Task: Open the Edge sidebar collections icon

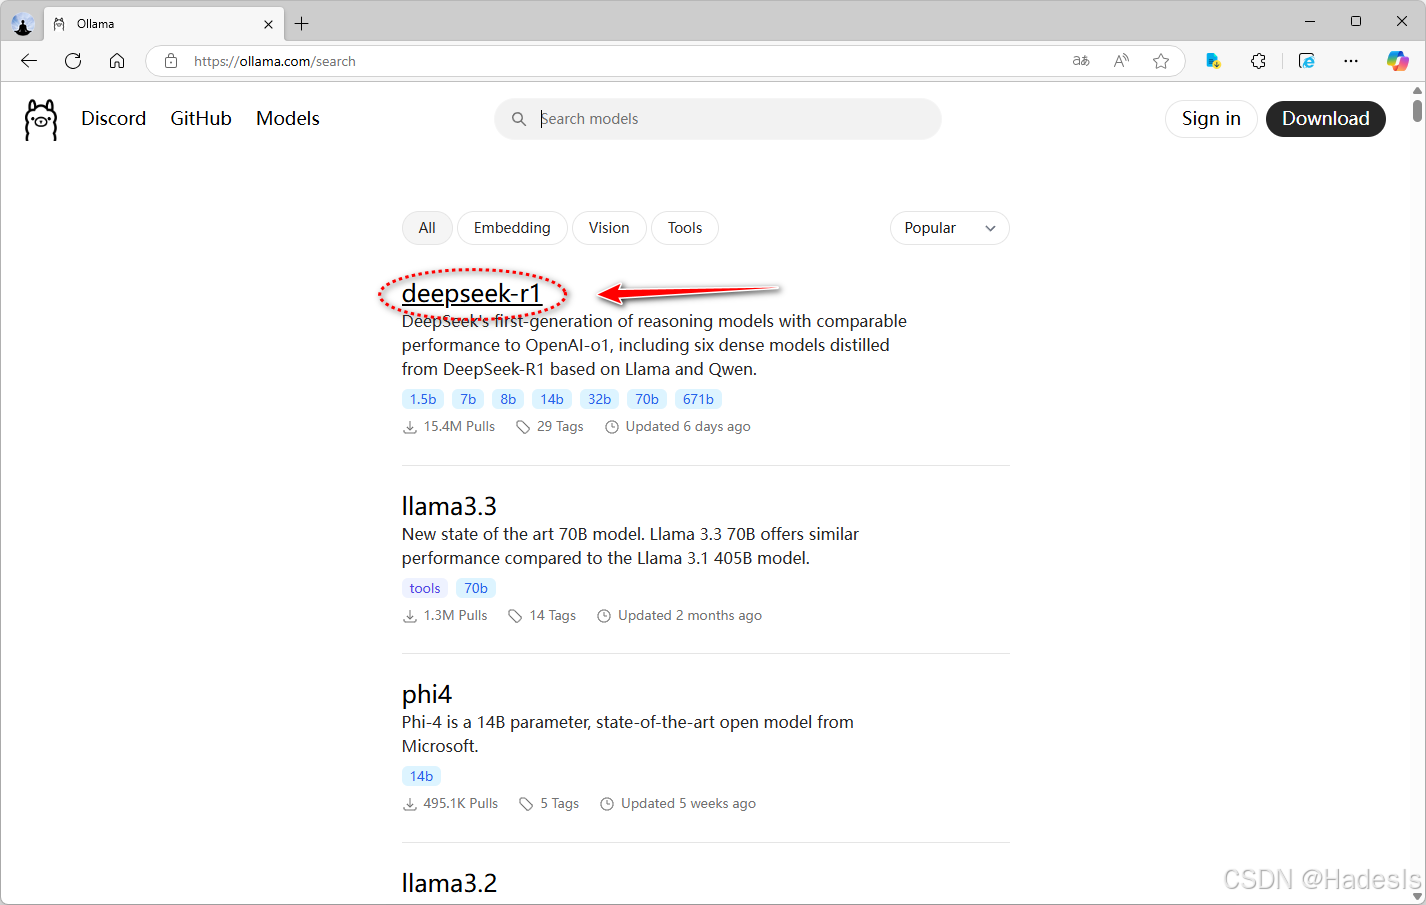Action: pos(1306,61)
